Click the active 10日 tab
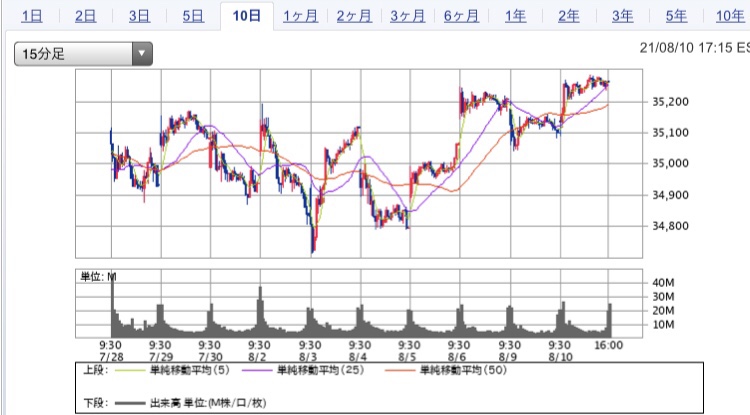 (247, 16)
